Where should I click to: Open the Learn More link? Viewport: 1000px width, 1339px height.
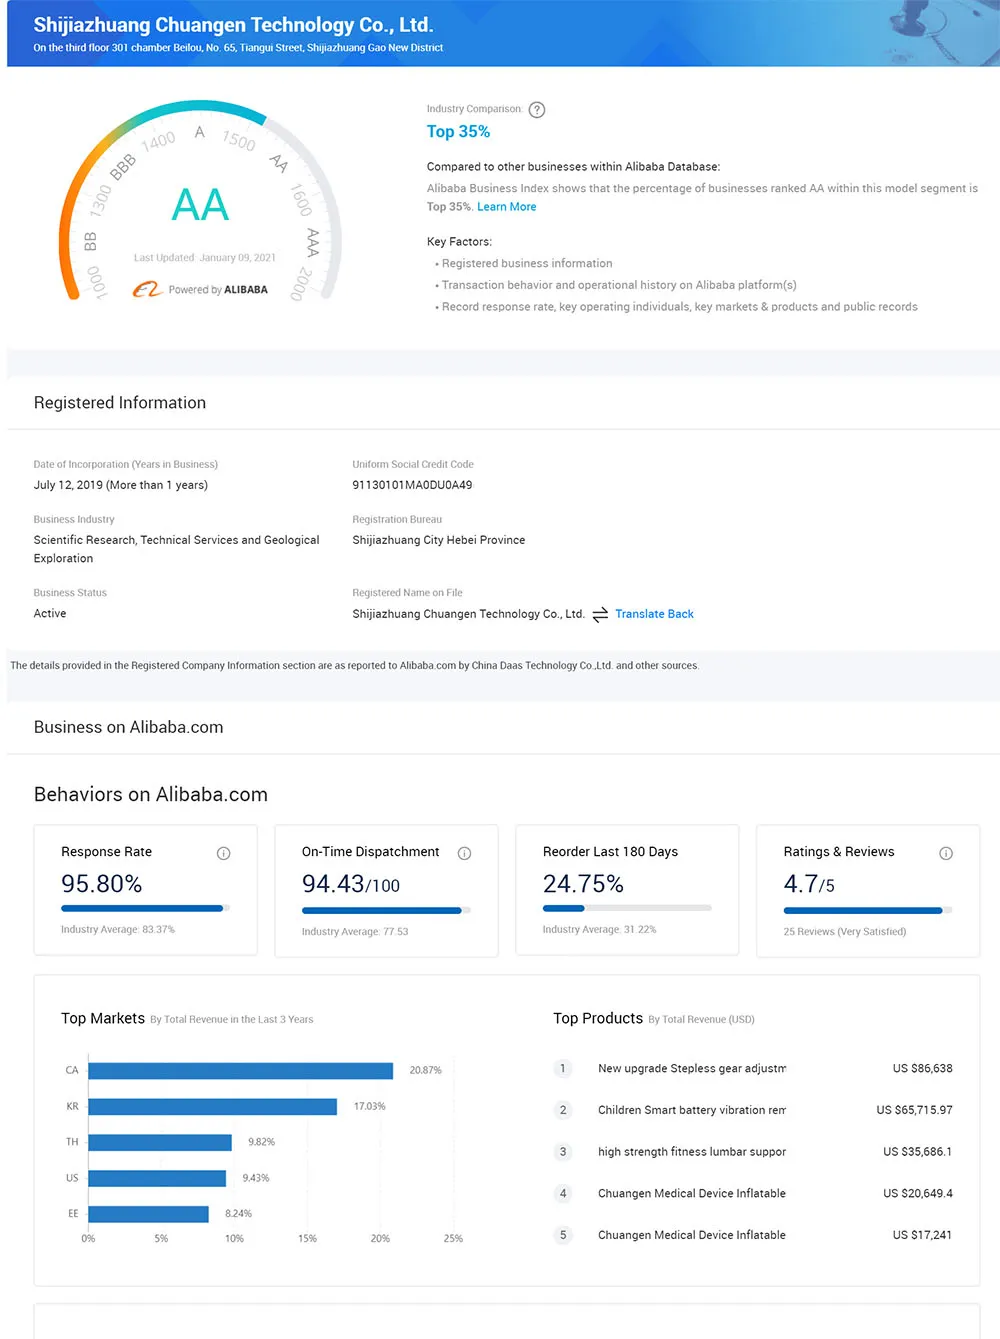click(x=506, y=207)
